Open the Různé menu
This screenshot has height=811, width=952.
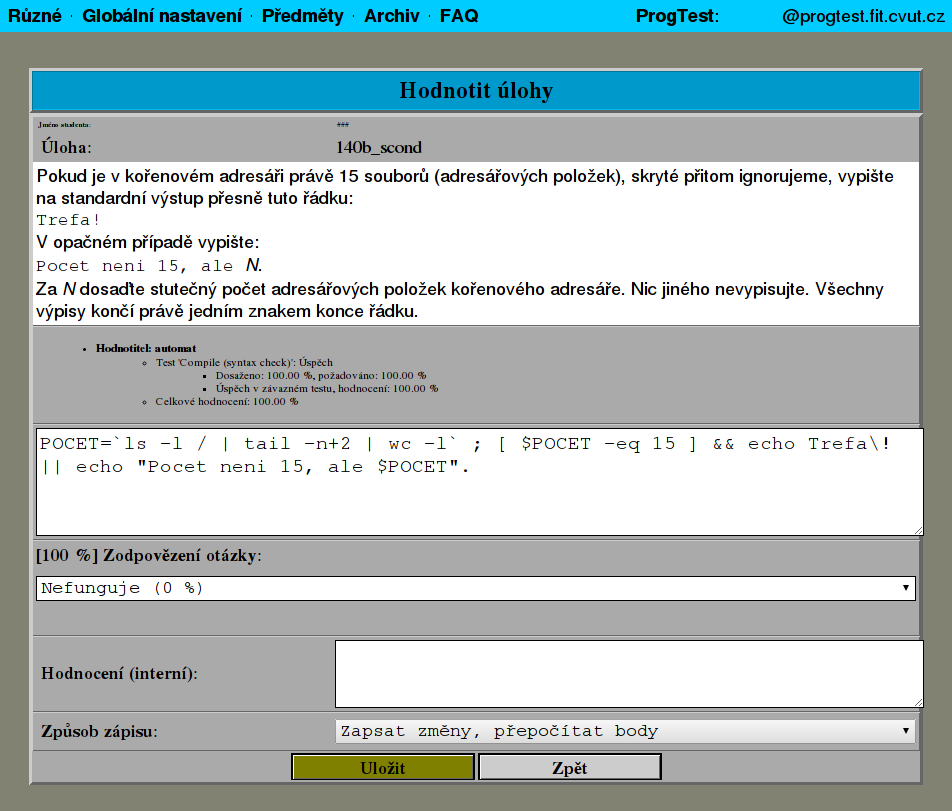[35, 16]
